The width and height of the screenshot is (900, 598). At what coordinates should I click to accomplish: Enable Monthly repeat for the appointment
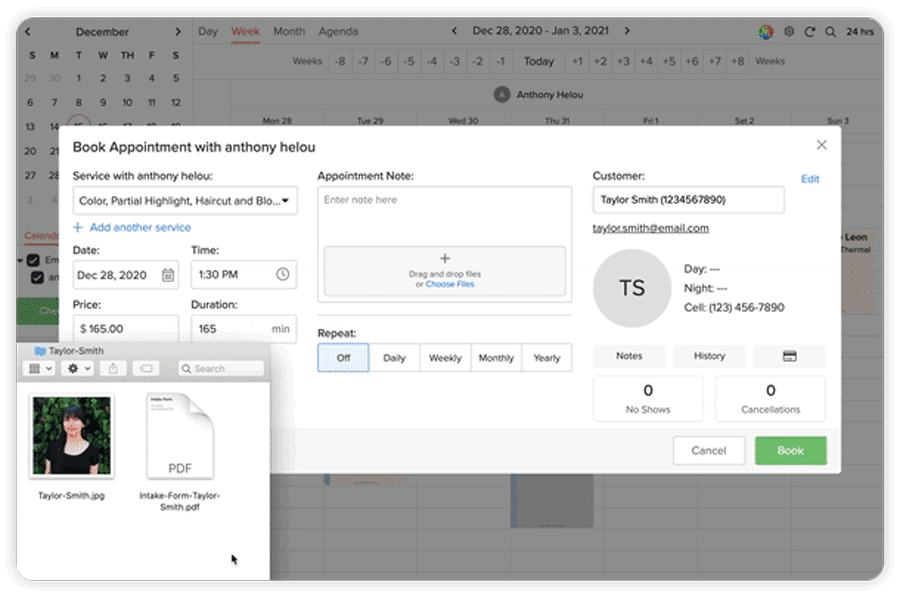496,357
